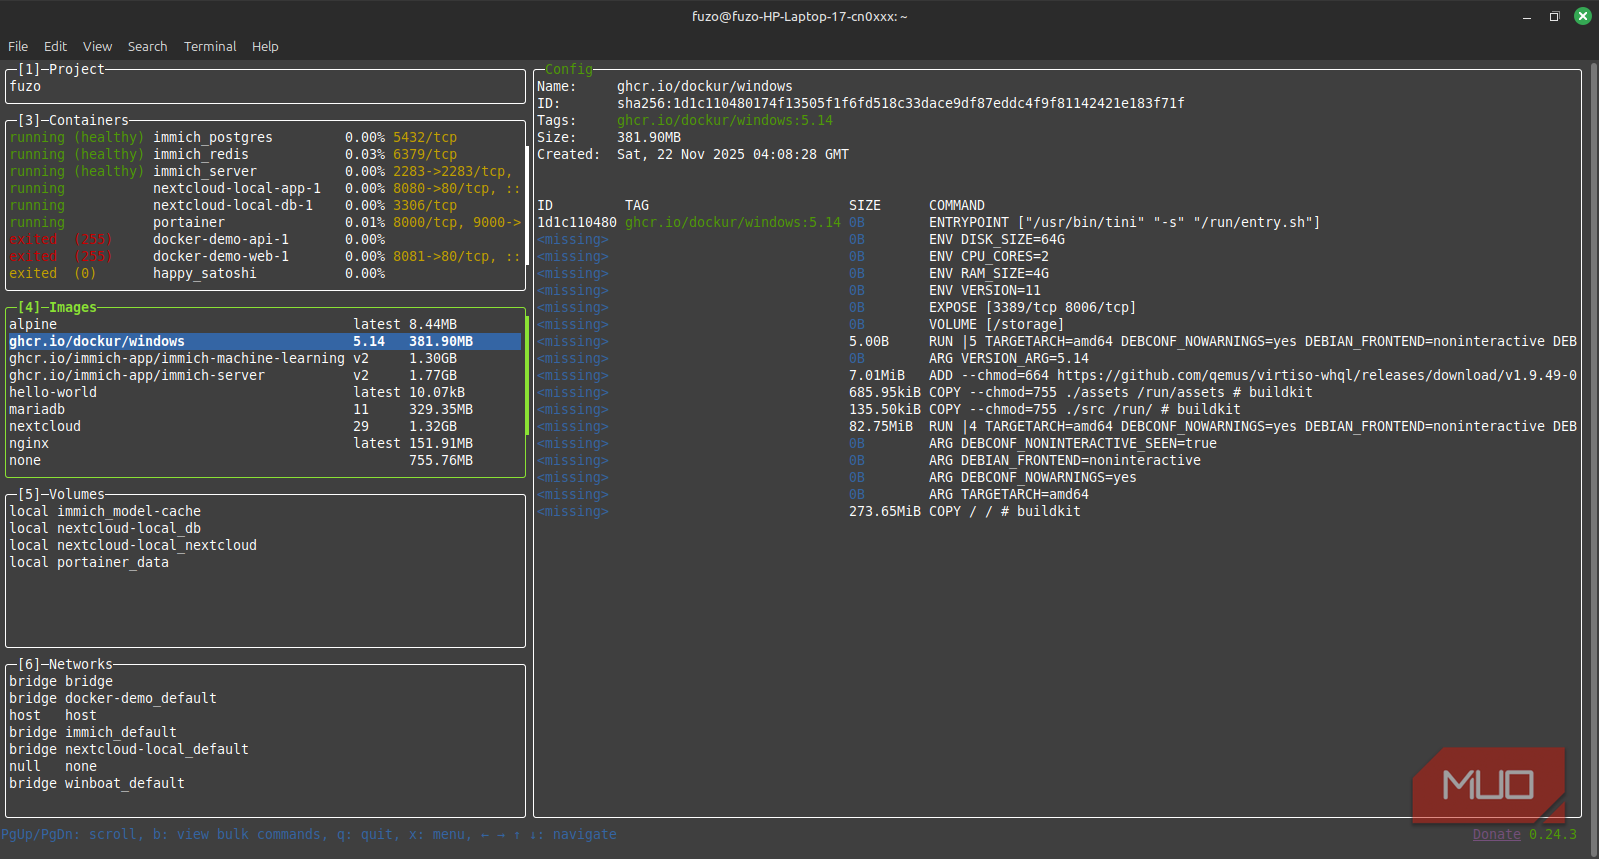Open the View menu

click(x=97, y=46)
